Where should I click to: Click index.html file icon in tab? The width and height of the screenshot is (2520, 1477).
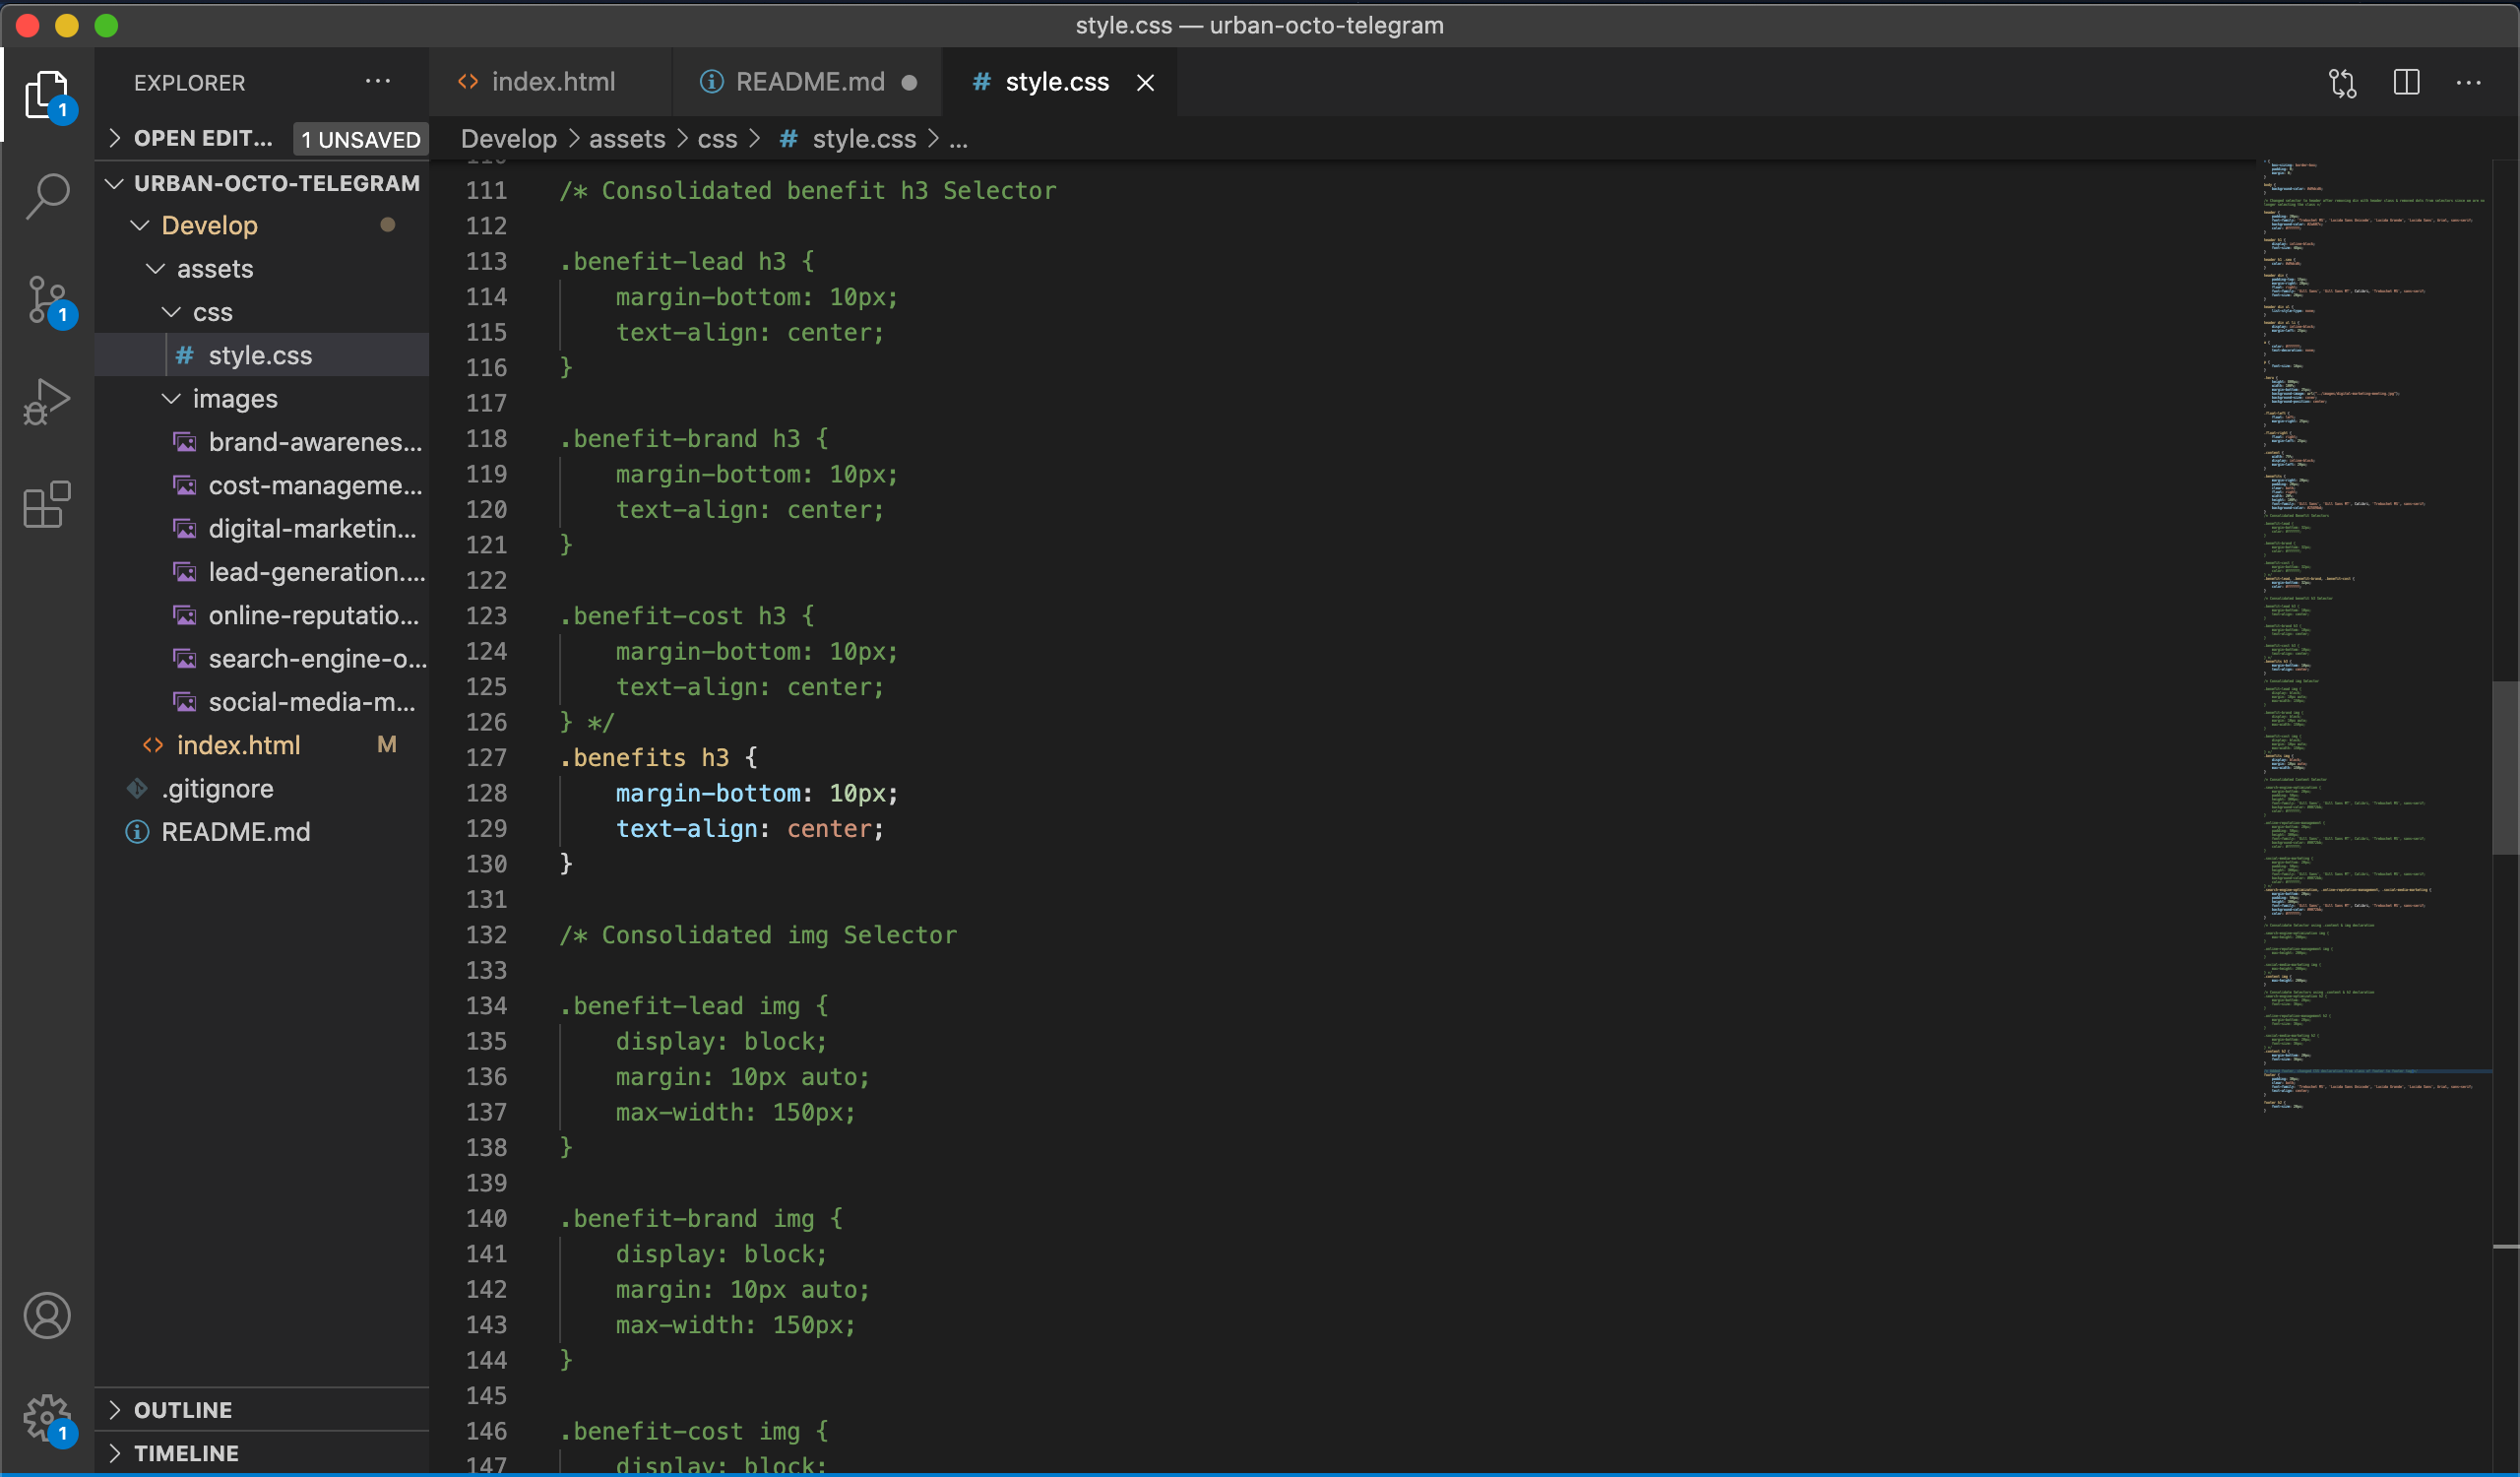[x=467, y=82]
